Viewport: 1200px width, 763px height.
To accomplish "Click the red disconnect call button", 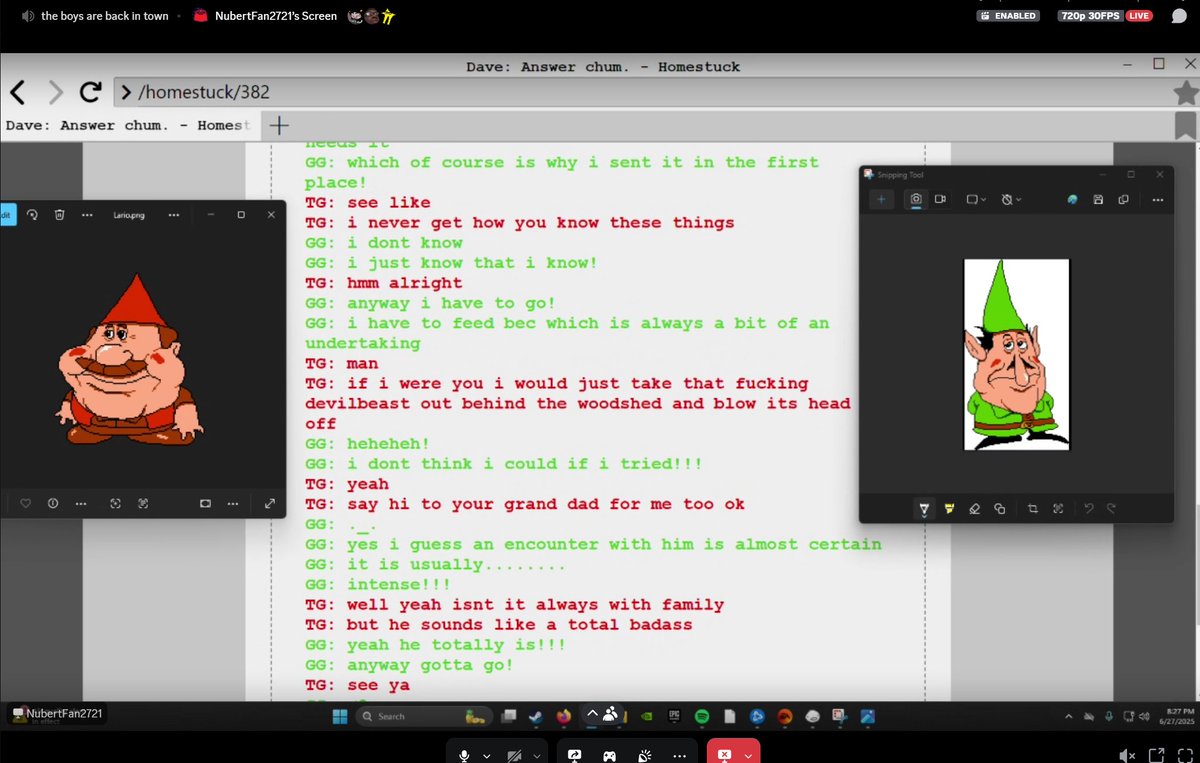I will tap(723, 754).
